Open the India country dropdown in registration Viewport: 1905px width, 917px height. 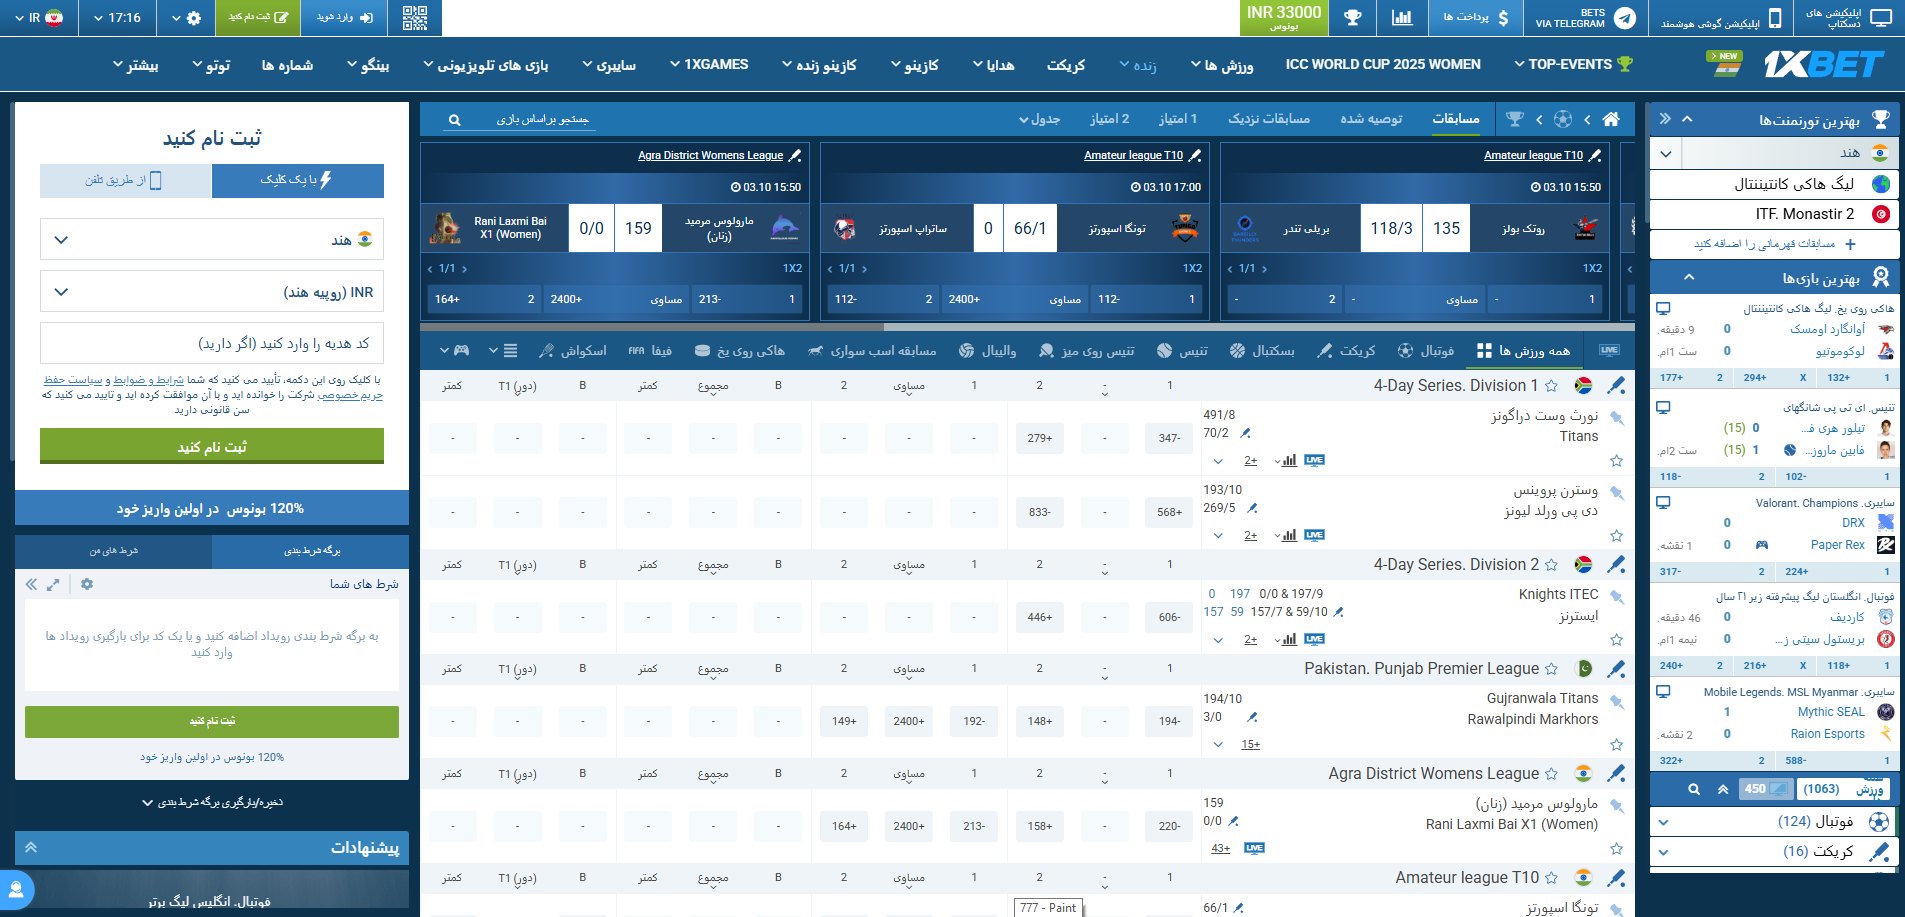click(x=211, y=240)
